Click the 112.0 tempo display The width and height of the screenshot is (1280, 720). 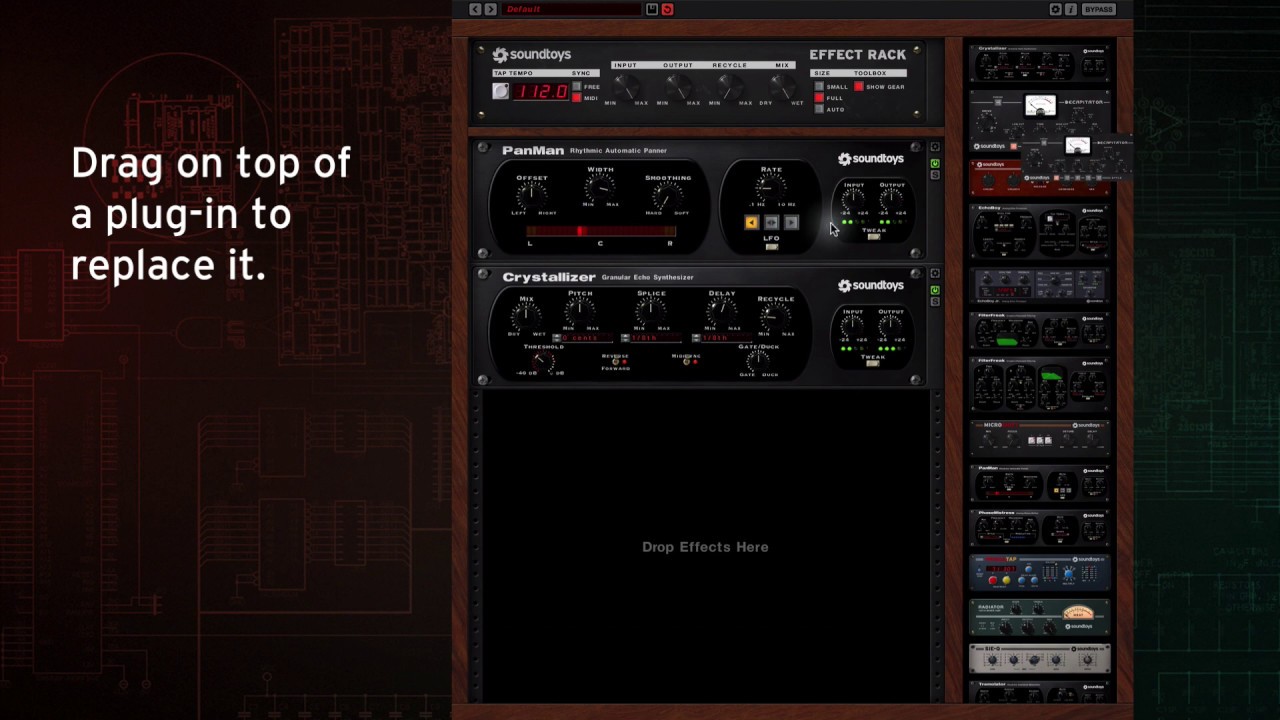click(541, 91)
